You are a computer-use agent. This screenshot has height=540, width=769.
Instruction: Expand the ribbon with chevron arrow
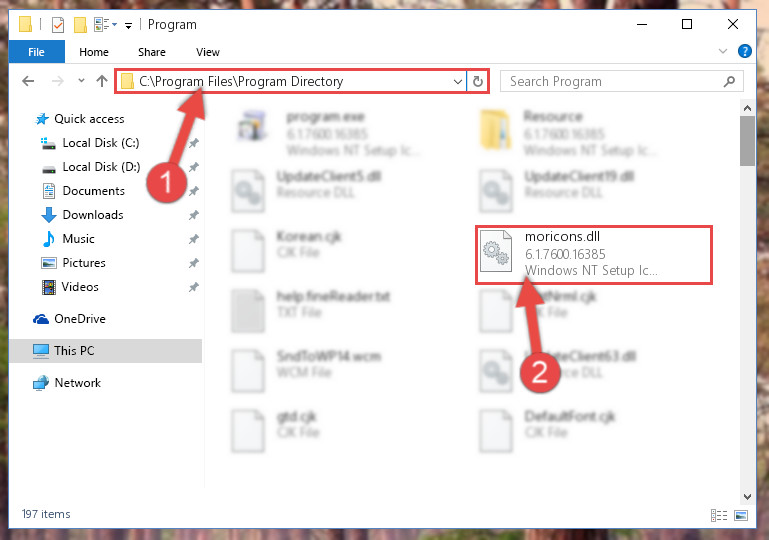tap(722, 51)
